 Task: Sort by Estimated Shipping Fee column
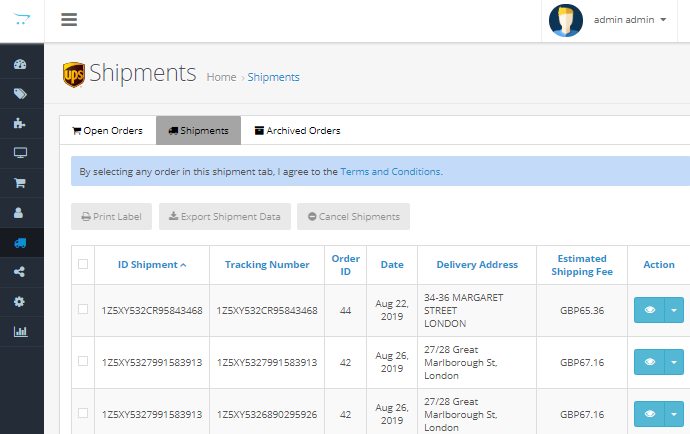tap(582, 265)
